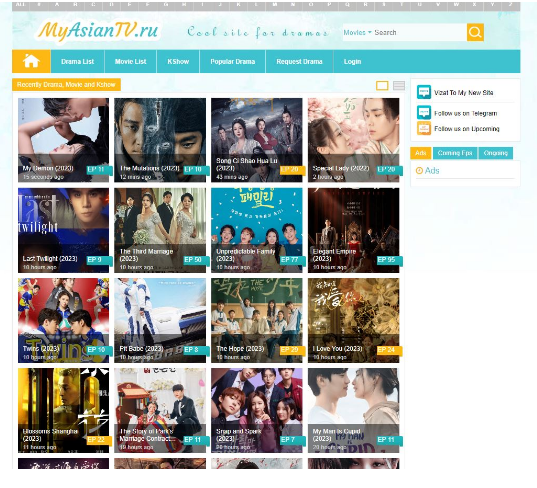Click the Telegram follow icon

(x=424, y=112)
